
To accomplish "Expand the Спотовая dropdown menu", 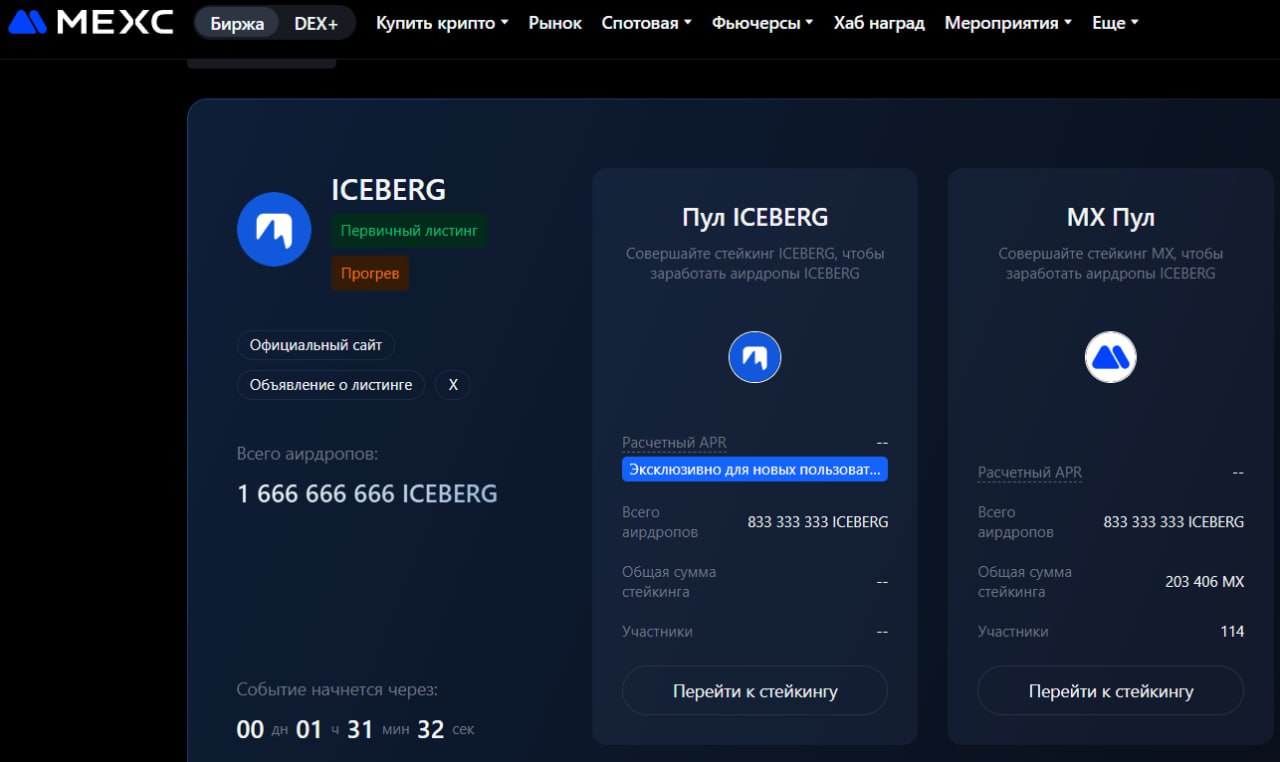I will point(646,22).
